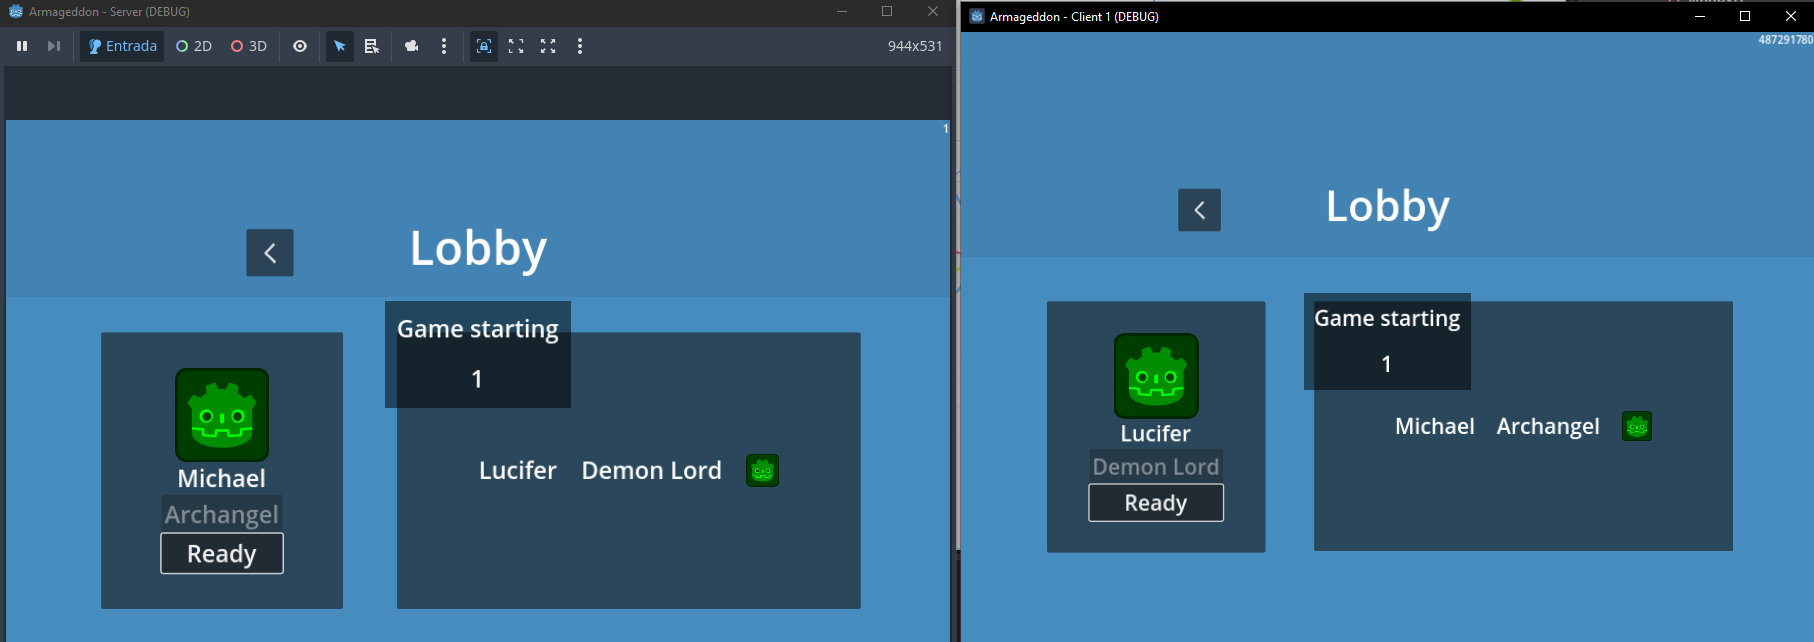Click Game starting text in Server window
Viewport: 1814px width, 642px height.
(478, 329)
